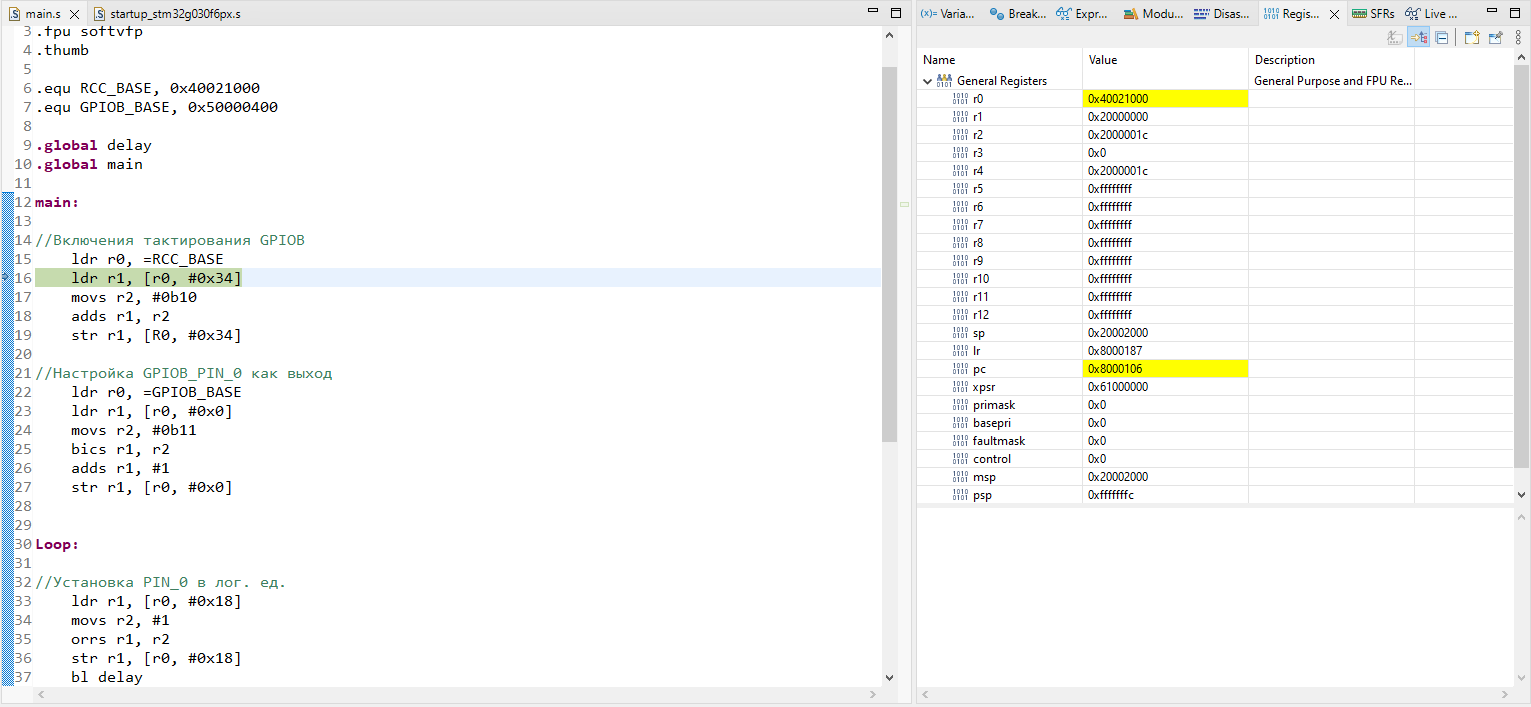Viewport: 1531px width, 707px height.
Task: Click the Open New View icon
Action: pos(1472,37)
